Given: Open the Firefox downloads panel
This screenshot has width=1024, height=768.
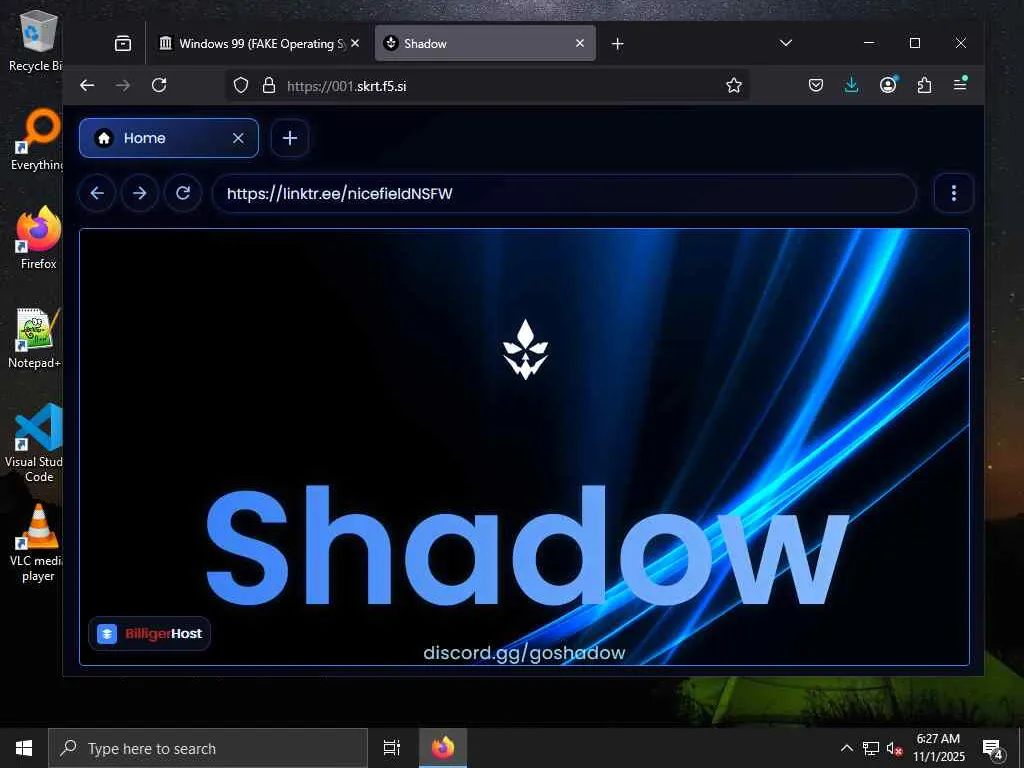Looking at the screenshot, I should 852,85.
